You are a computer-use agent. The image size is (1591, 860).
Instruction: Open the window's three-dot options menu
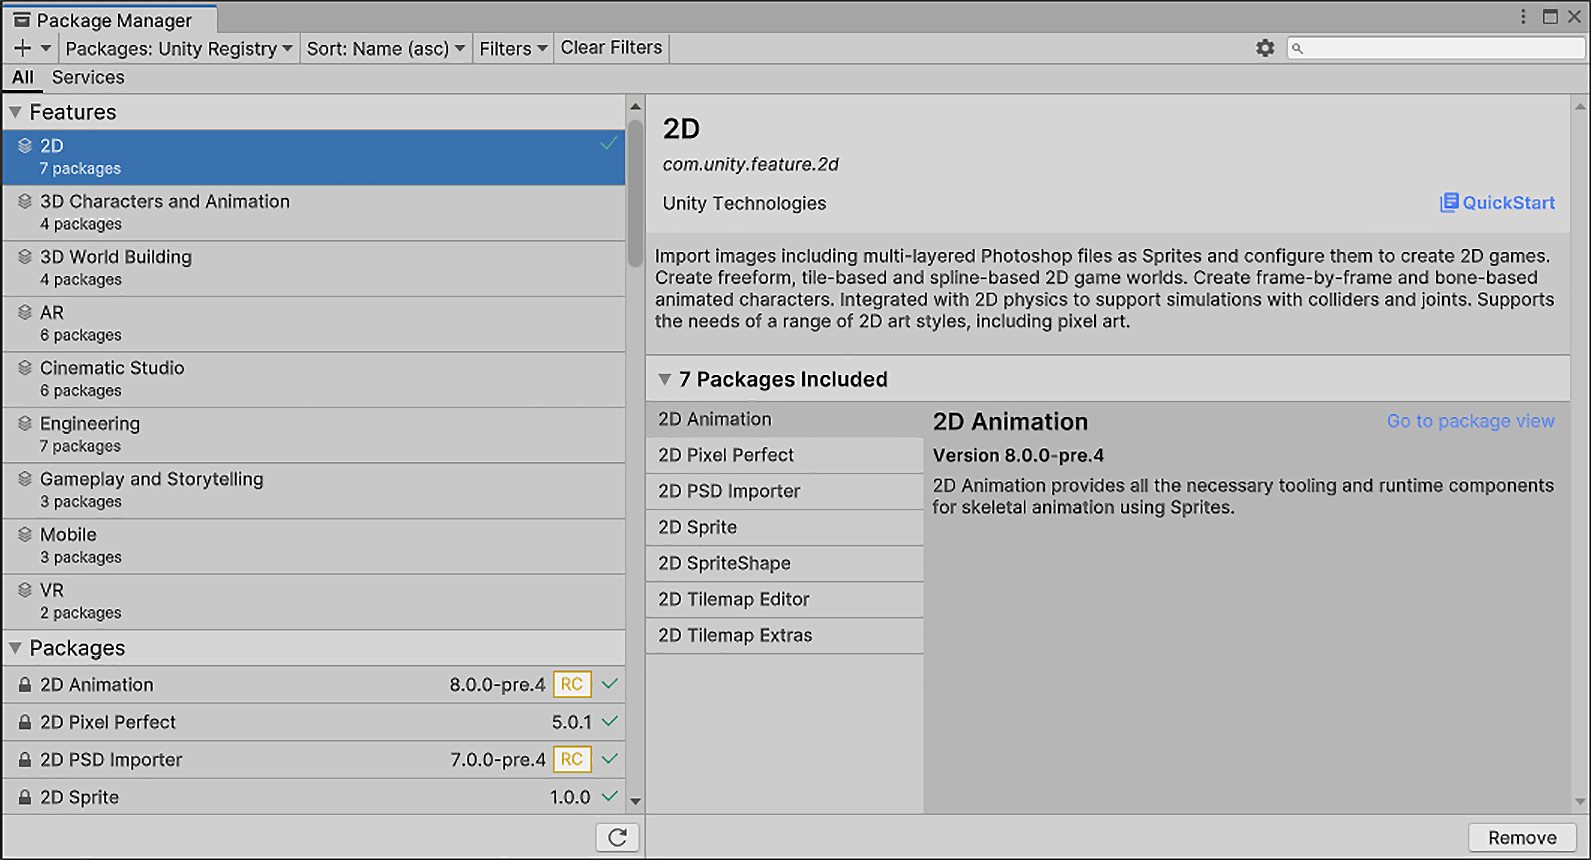pos(1522,17)
